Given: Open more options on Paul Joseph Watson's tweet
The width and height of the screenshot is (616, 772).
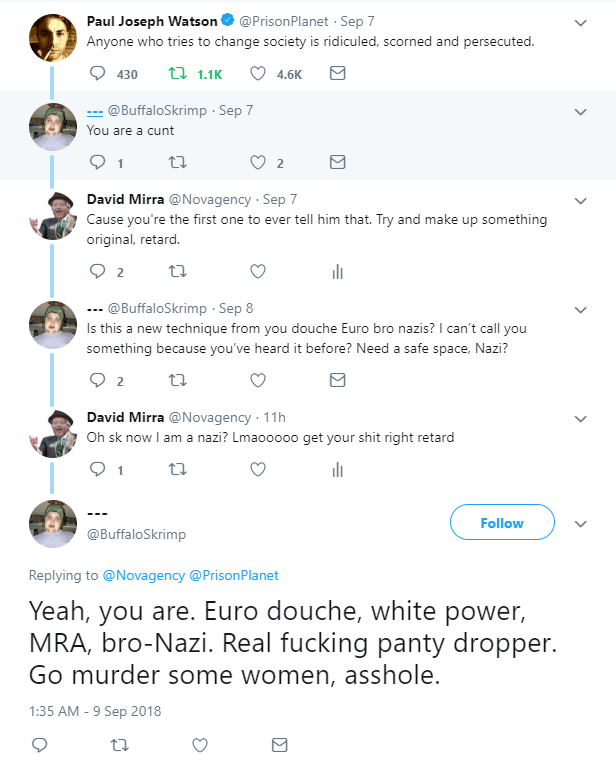Looking at the screenshot, I should pos(581,22).
